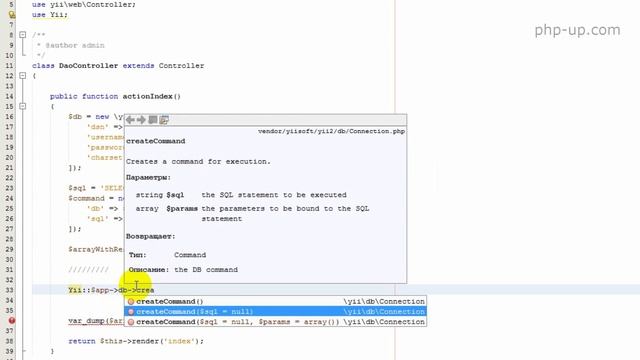Click 'Creates a command for execution.' text

point(198,162)
